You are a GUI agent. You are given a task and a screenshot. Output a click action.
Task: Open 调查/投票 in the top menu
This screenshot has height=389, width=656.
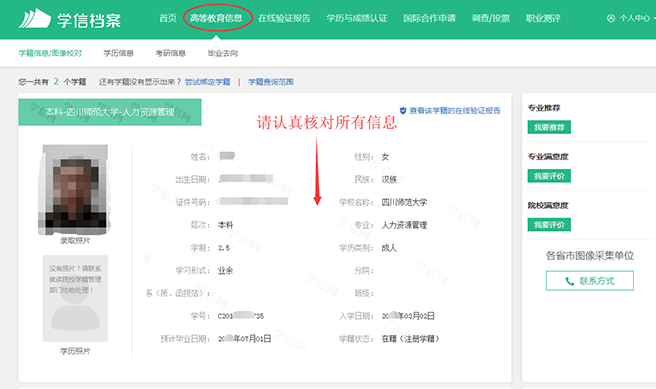[490, 18]
